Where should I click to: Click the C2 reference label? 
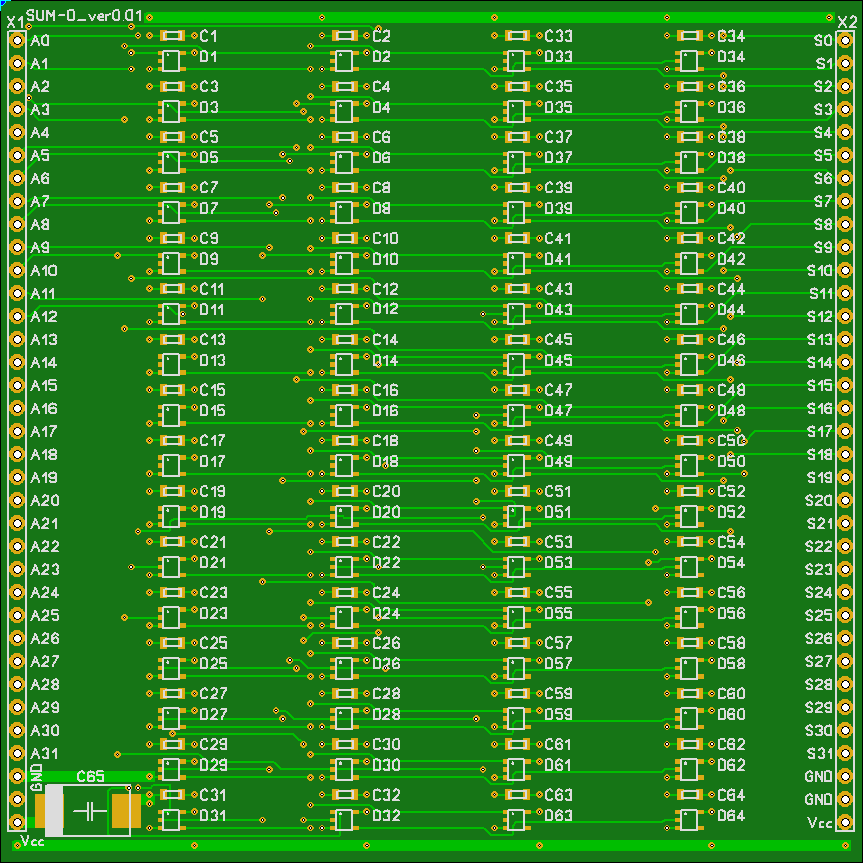(x=381, y=36)
